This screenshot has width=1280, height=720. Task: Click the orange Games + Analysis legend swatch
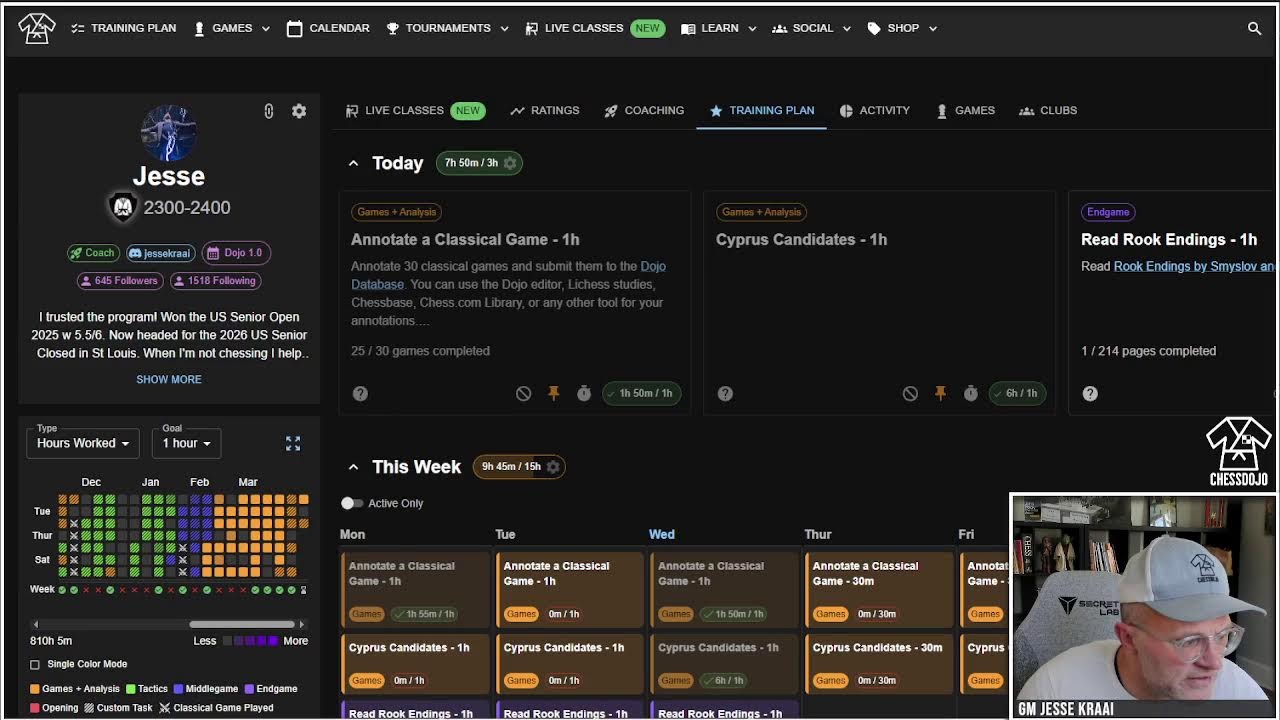click(35, 689)
